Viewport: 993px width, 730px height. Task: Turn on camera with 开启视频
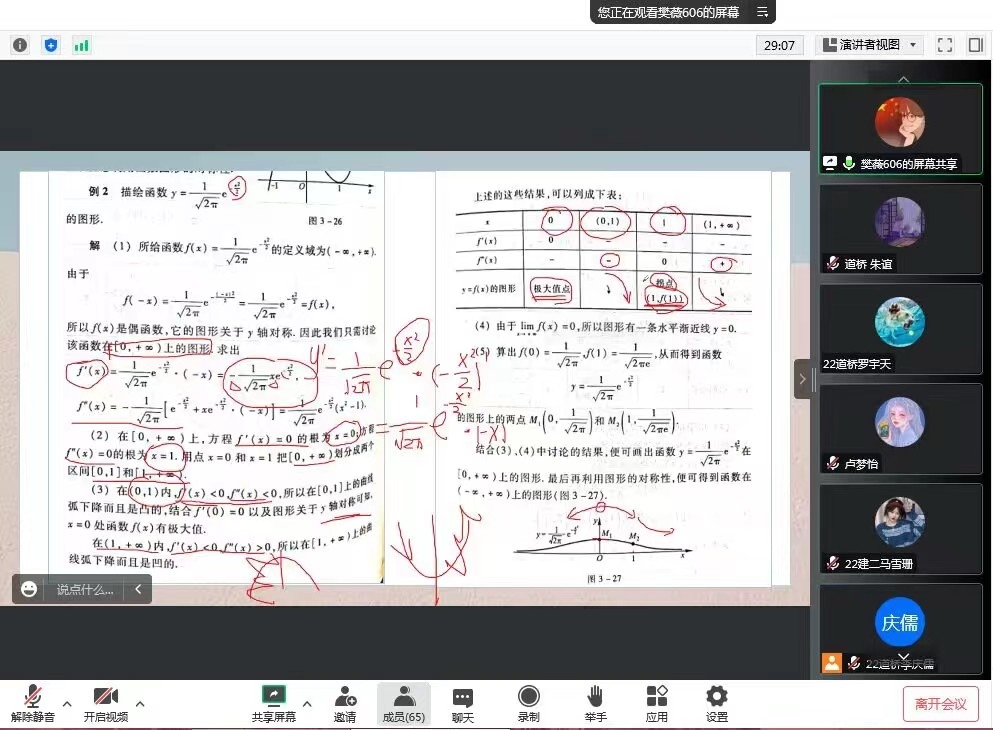(x=105, y=697)
